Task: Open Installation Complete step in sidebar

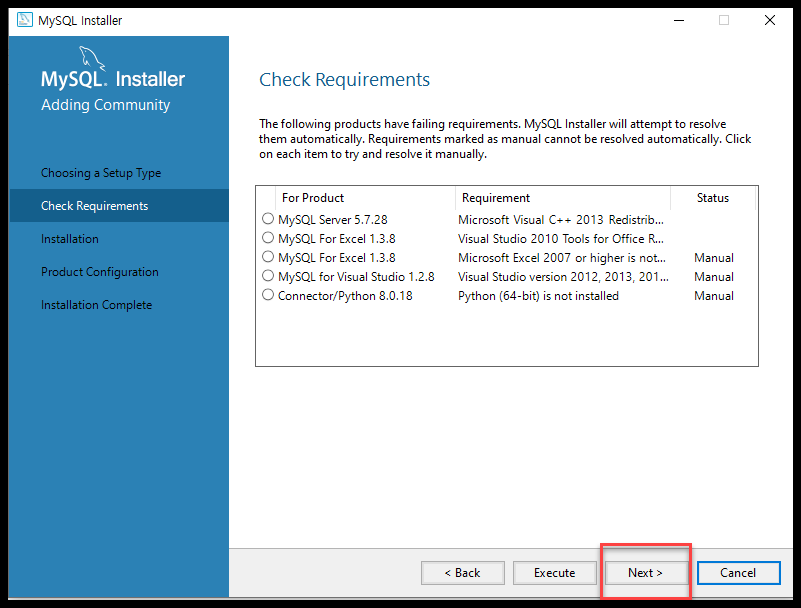Action: [97, 305]
